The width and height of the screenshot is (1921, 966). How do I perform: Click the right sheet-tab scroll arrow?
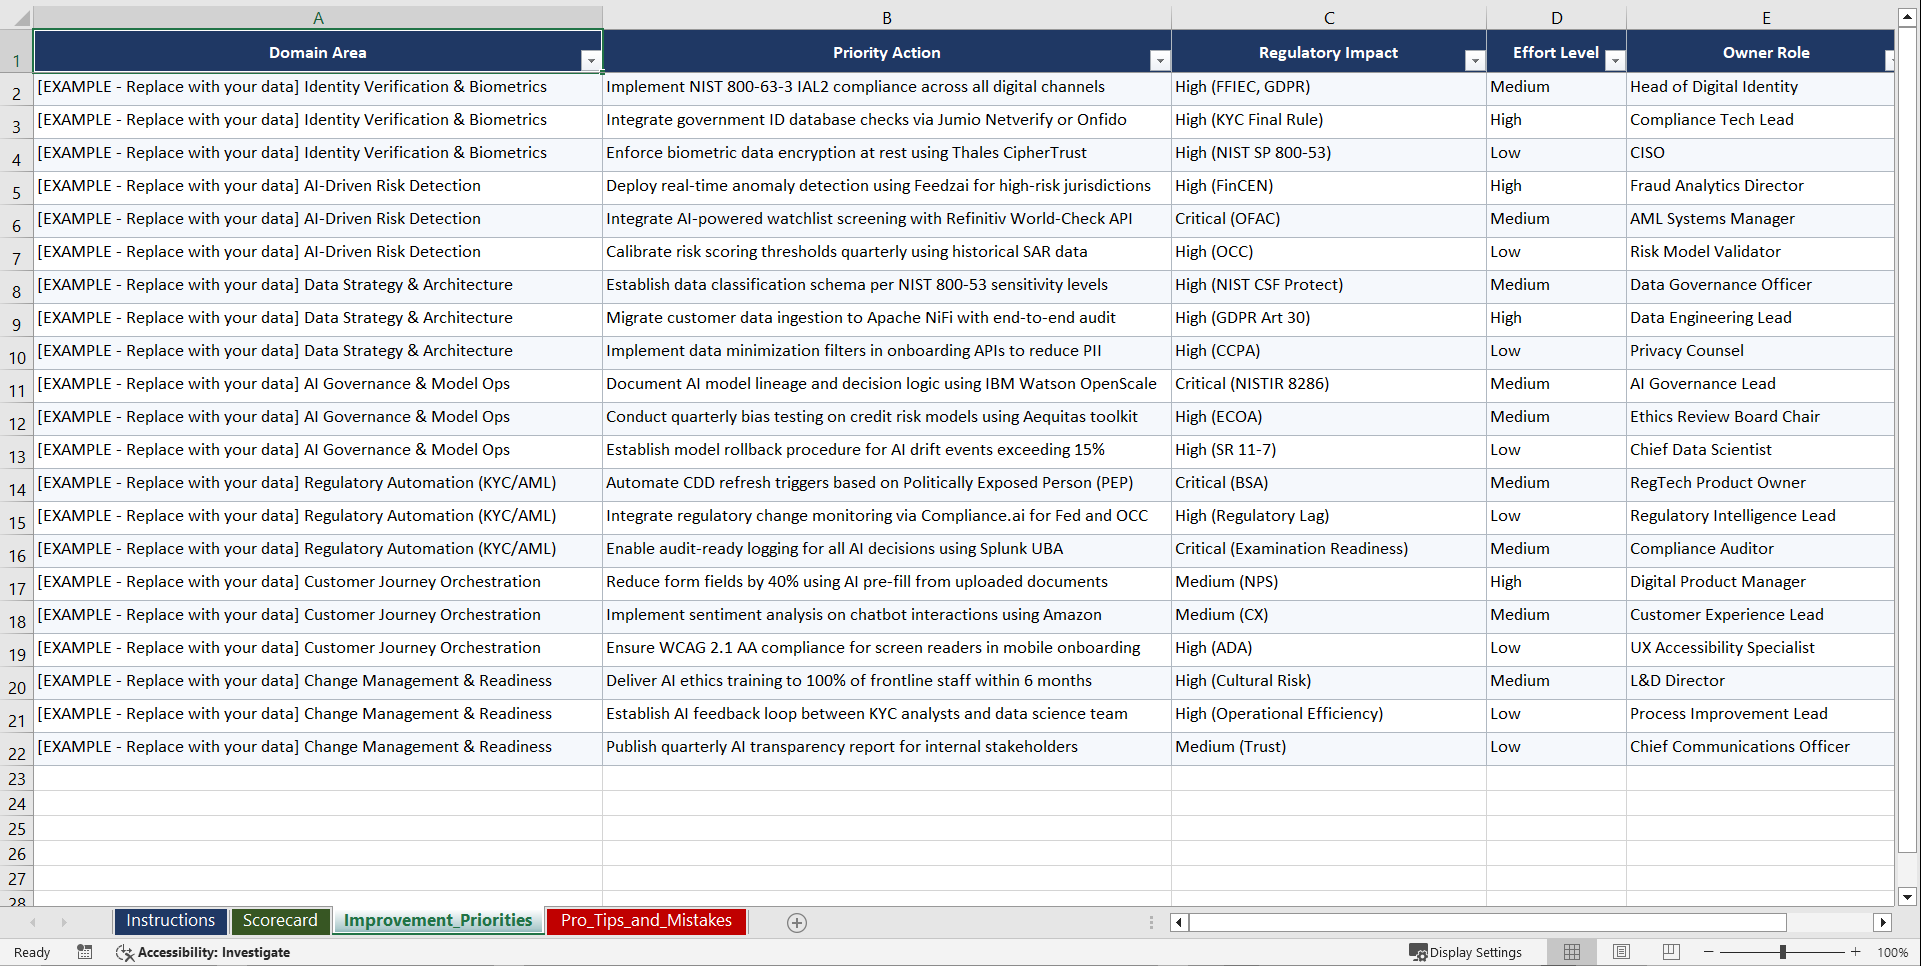pyautogui.click(x=64, y=923)
